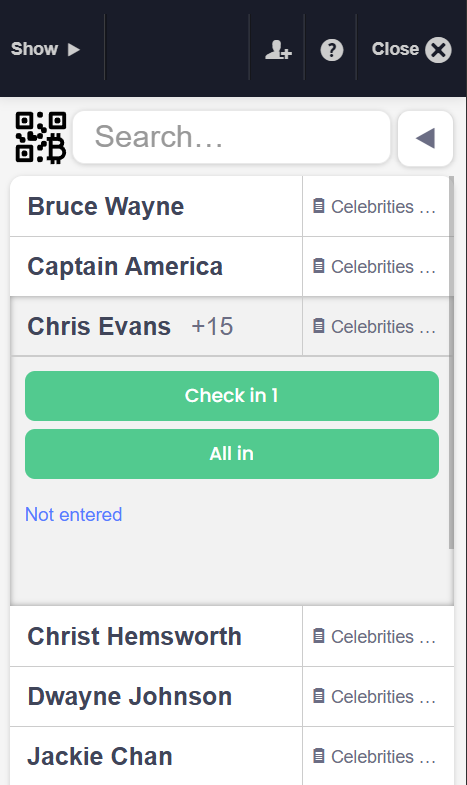Open Christ Hemsworth guest entry
Screen dimensions: 467x785
(156, 636)
